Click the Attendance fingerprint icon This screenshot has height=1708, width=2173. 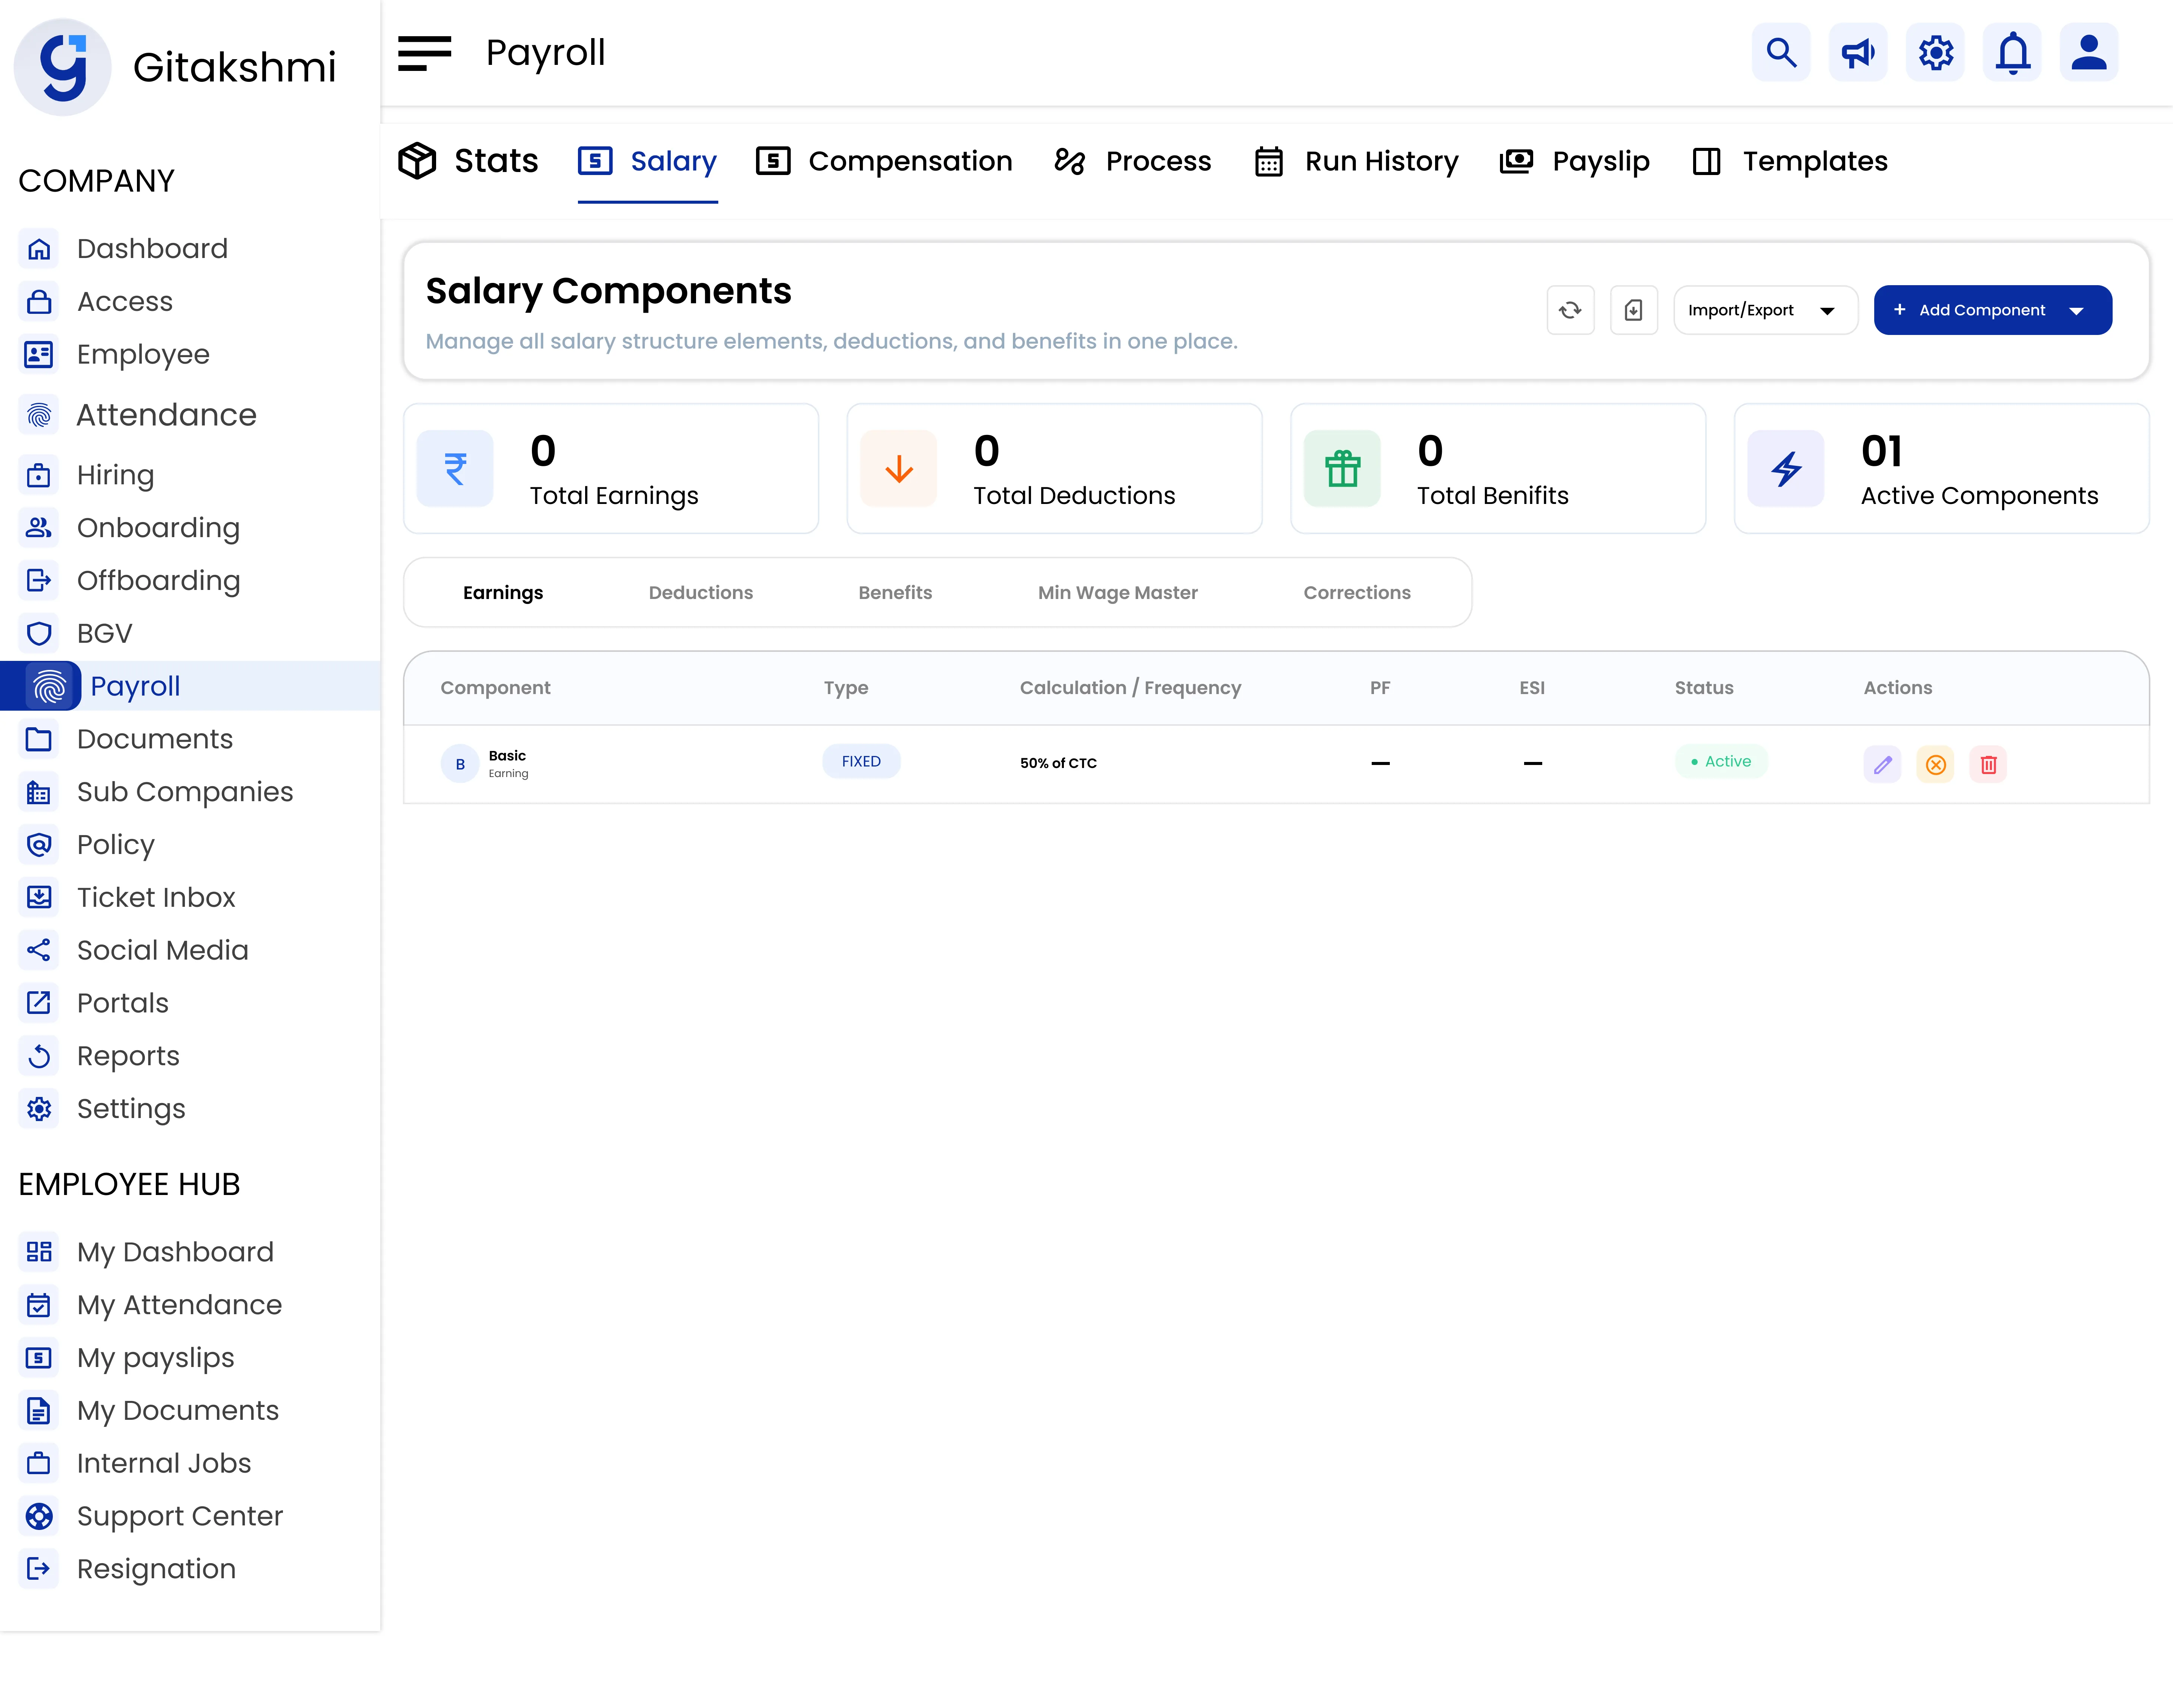pyautogui.click(x=39, y=414)
